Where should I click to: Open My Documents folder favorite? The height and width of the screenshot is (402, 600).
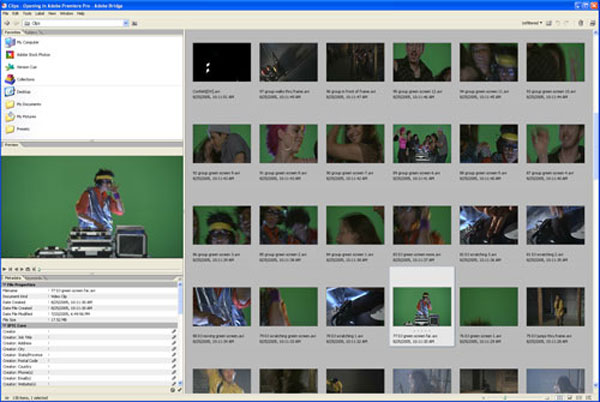23,104
